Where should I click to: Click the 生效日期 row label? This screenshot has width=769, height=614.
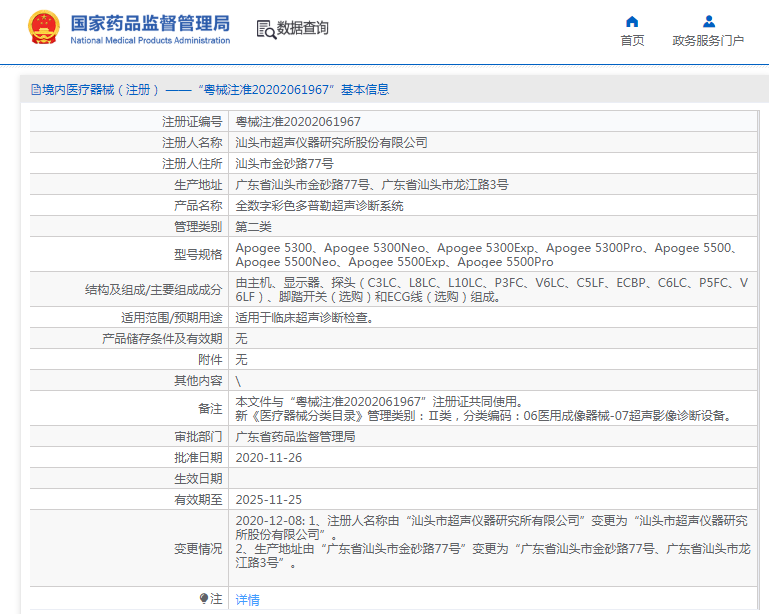point(198,479)
